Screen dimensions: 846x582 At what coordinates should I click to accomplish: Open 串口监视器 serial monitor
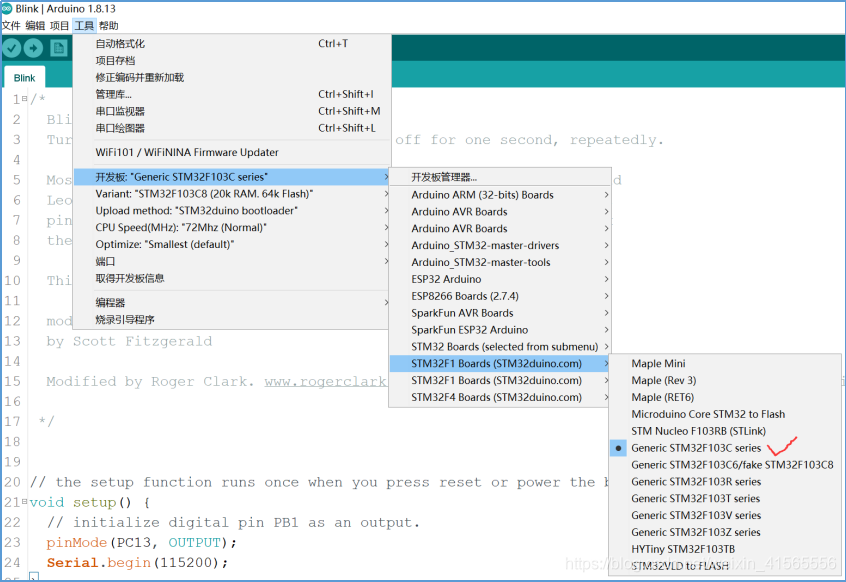click(232, 111)
